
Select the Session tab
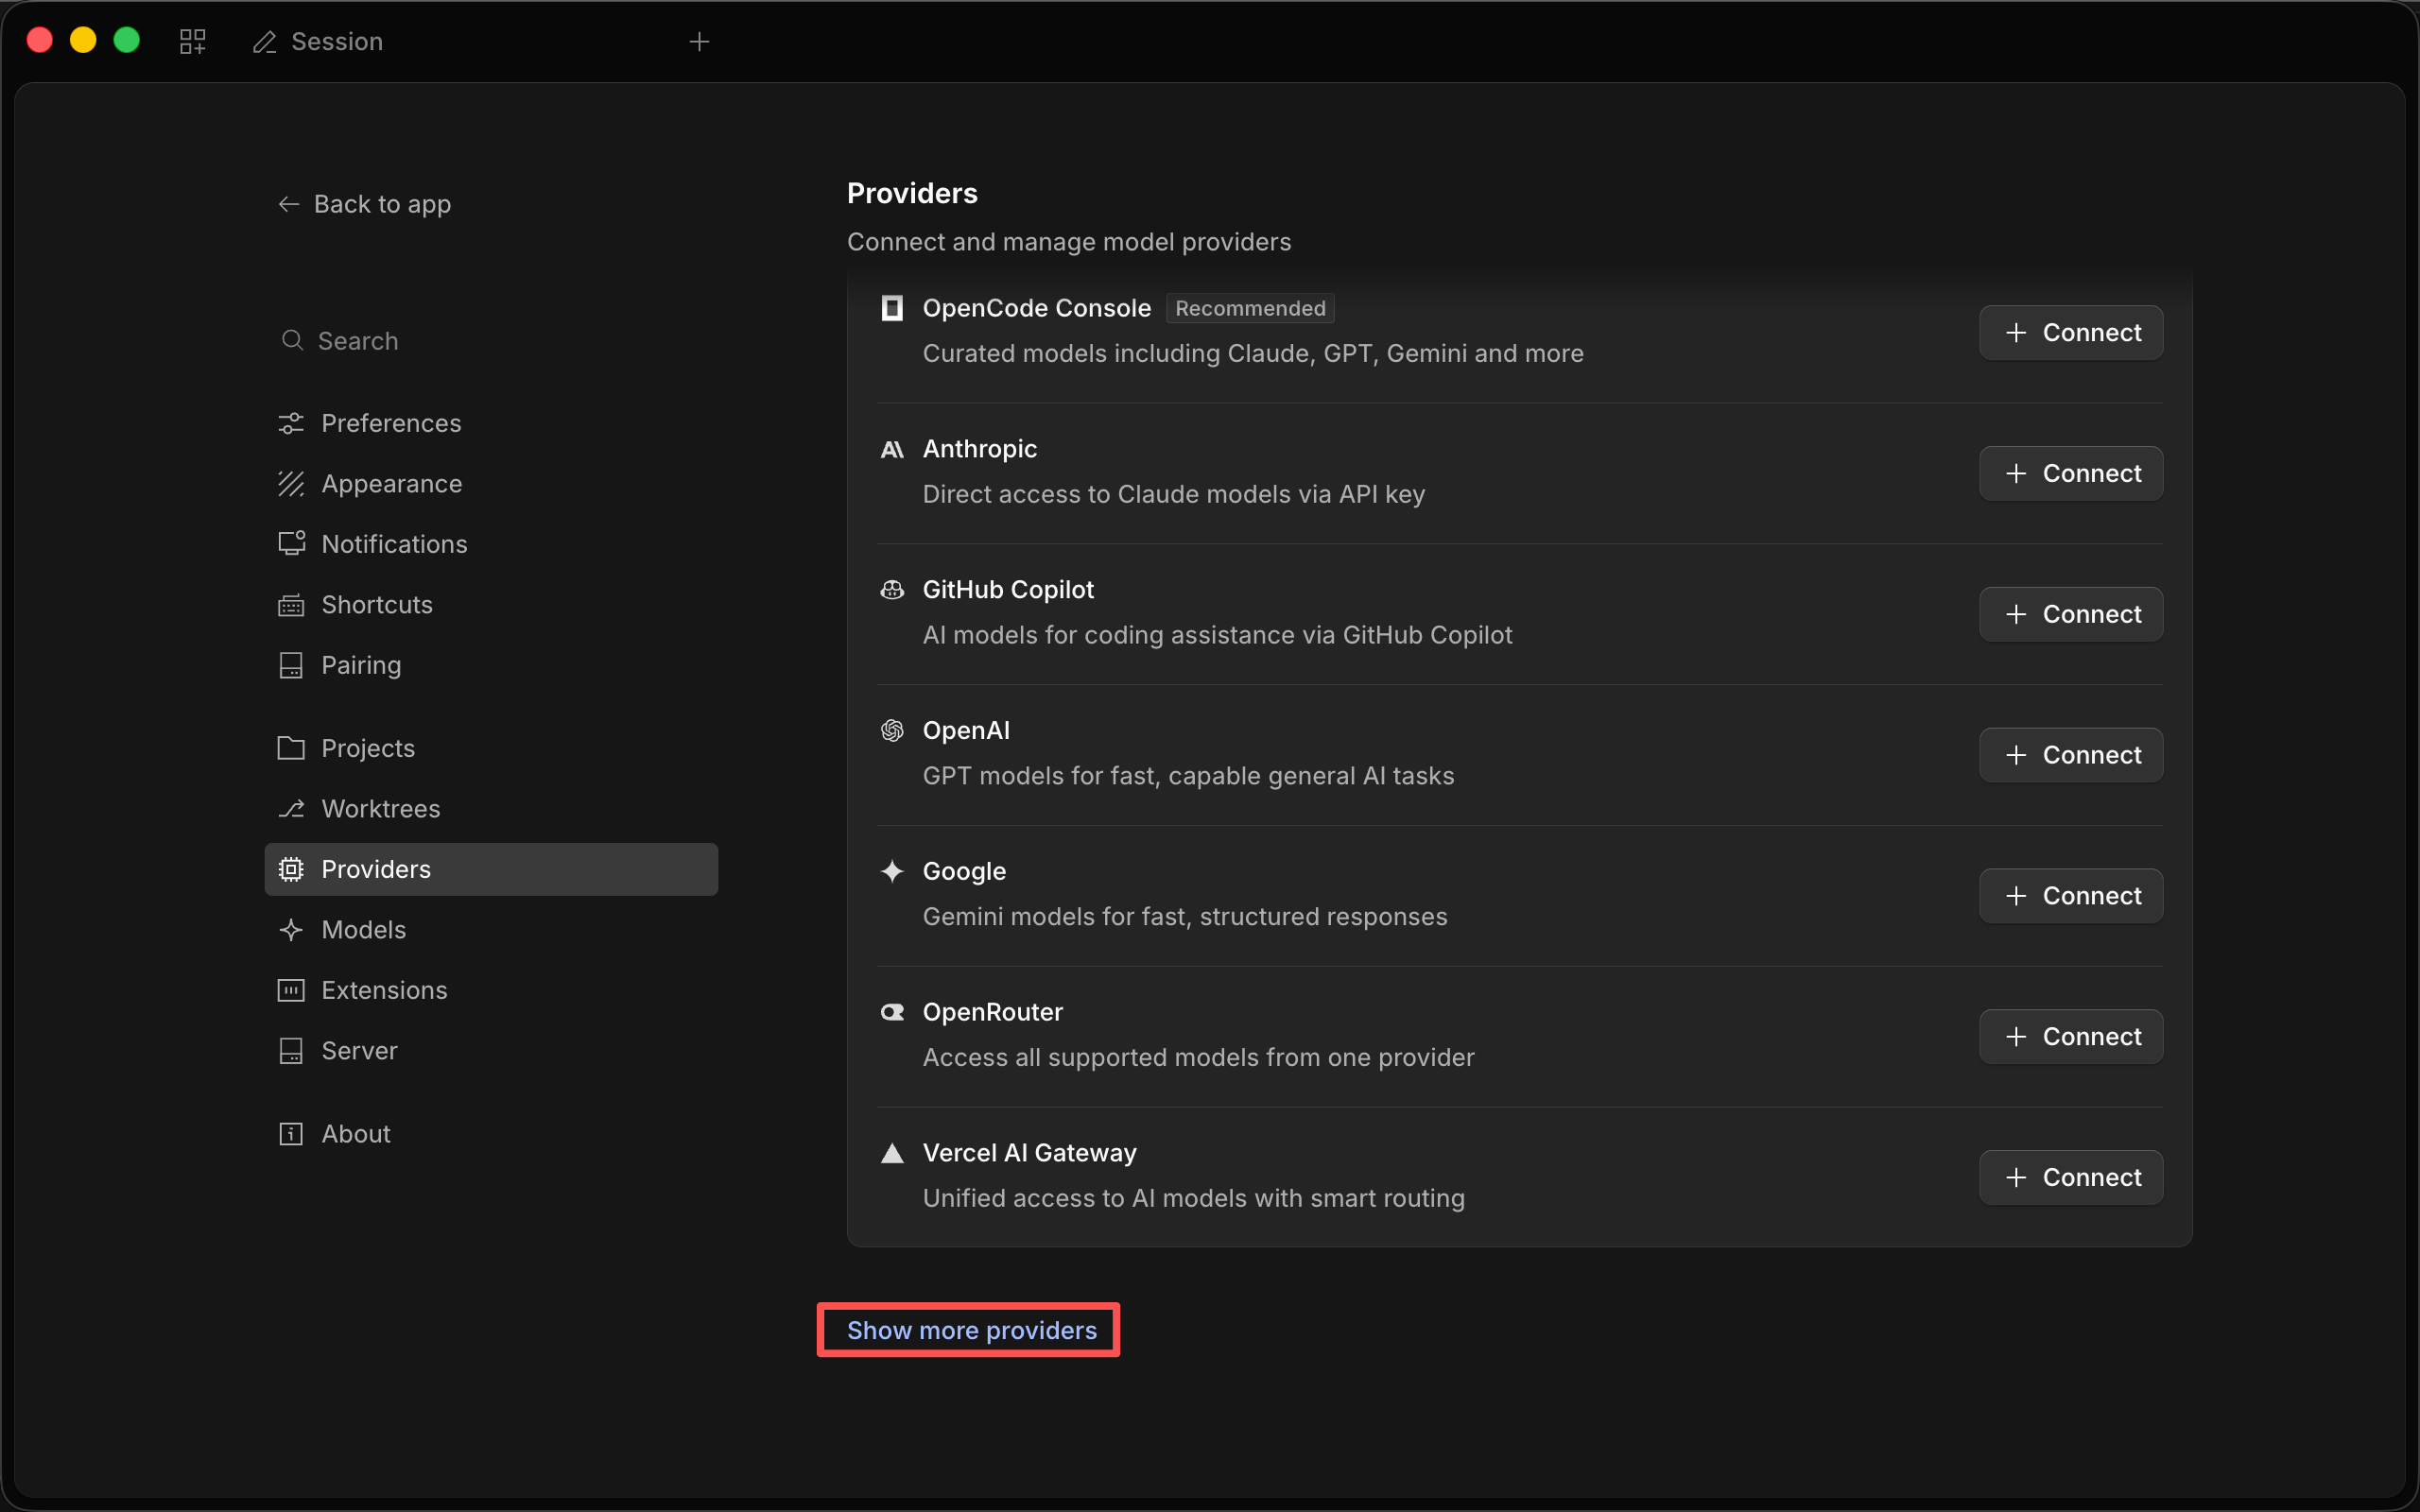[318, 41]
